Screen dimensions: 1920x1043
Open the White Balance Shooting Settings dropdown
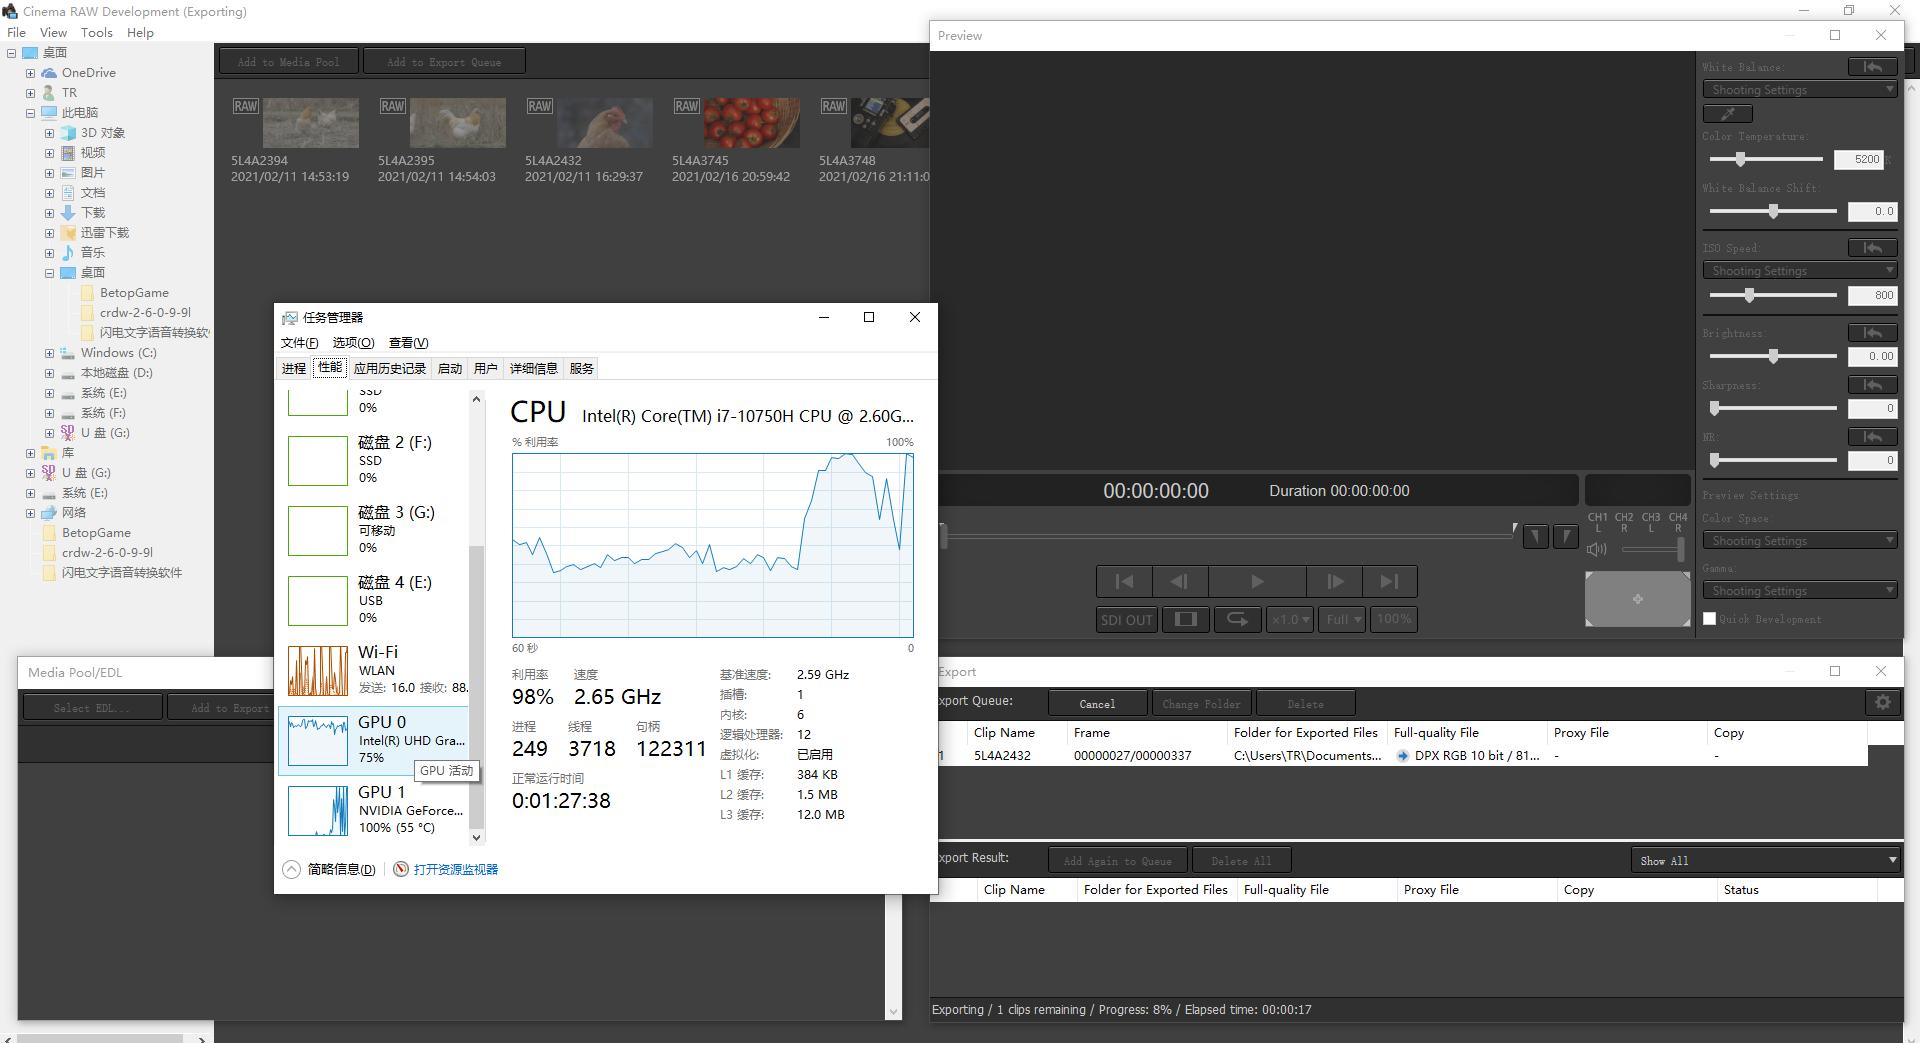[1798, 90]
